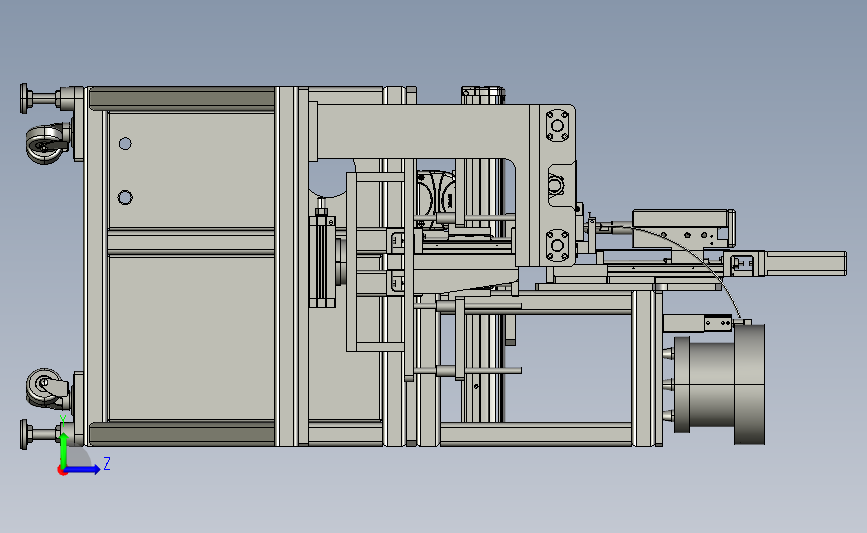This screenshot has width=867, height=533.
Task: Select the middle bearing housing on bracket
Action: pyautogui.click(x=557, y=184)
